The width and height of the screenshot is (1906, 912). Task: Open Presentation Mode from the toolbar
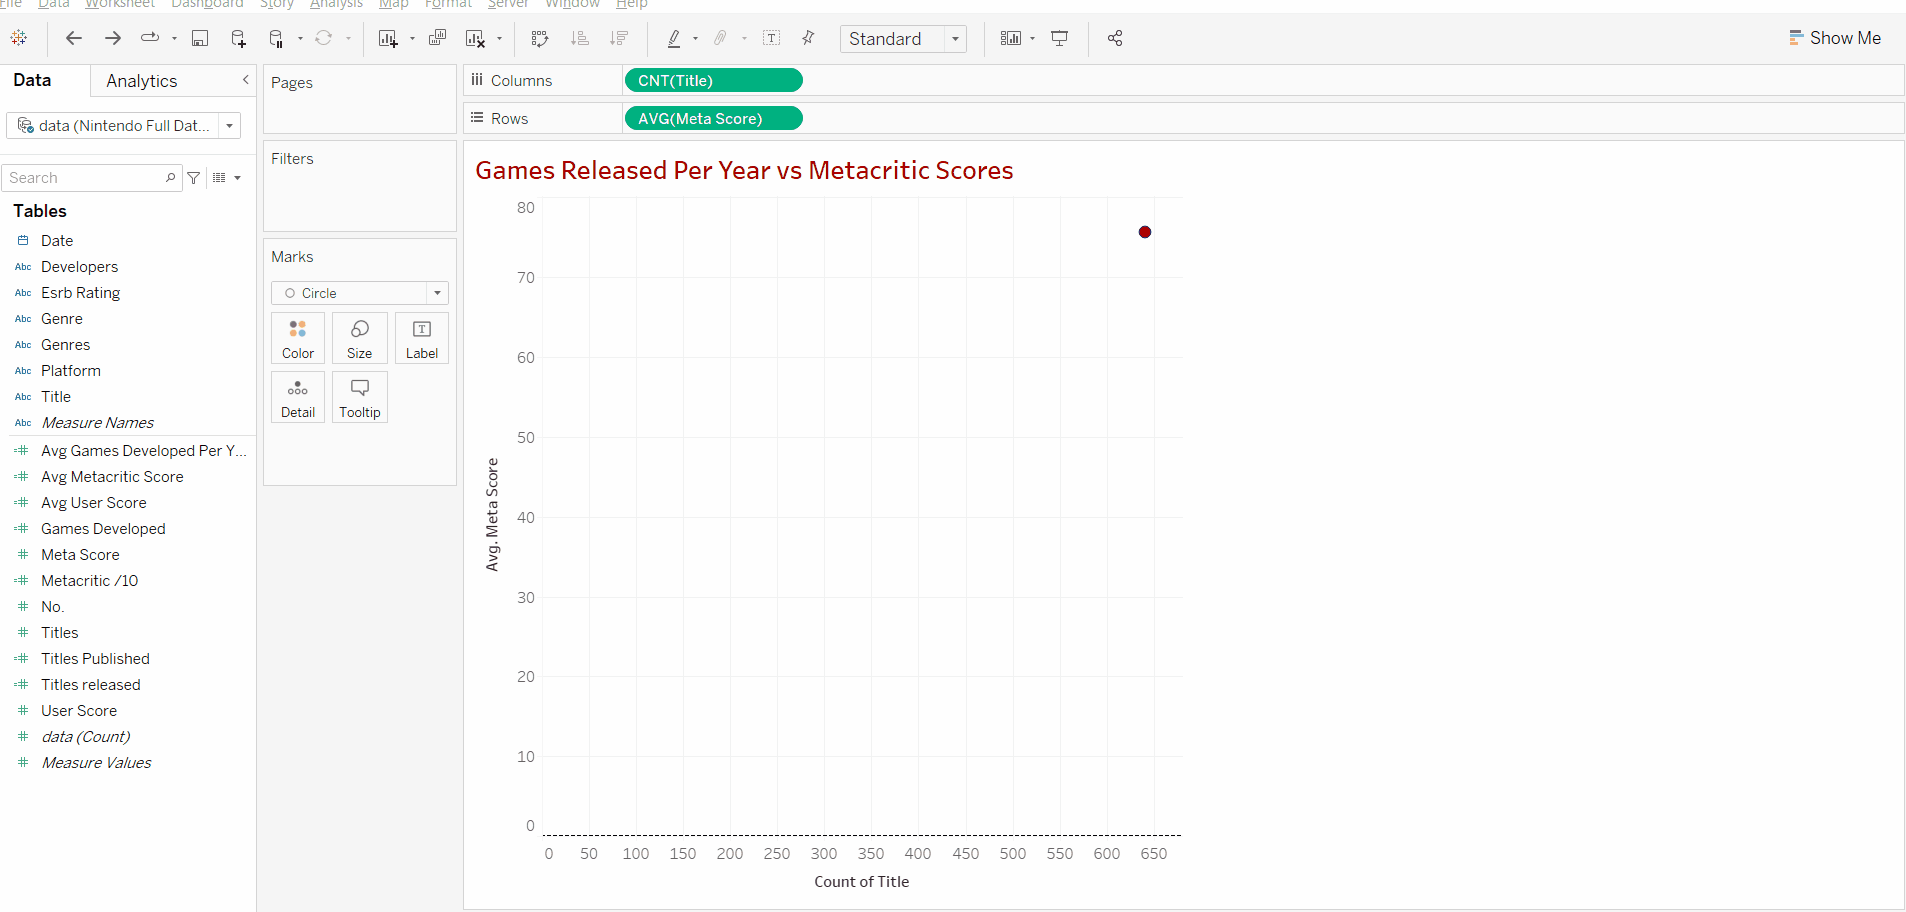click(1059, 39)
